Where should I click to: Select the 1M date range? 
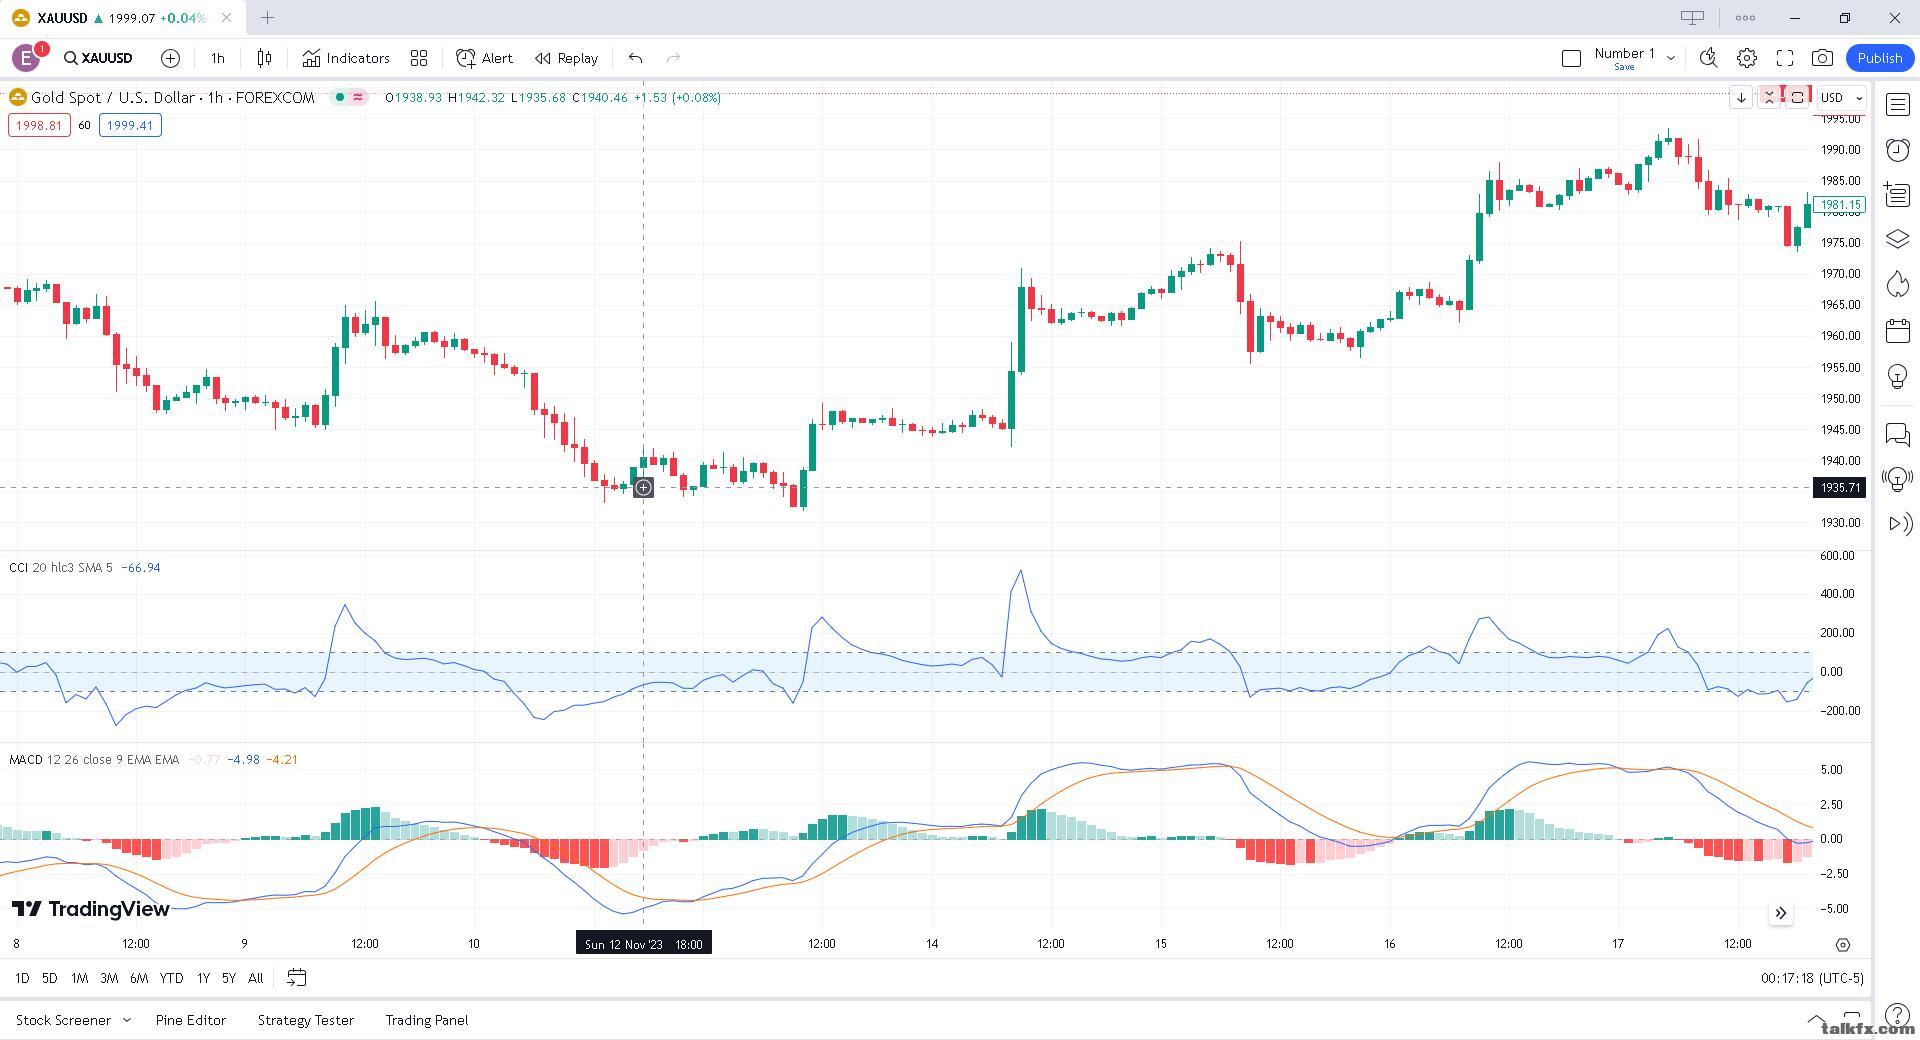point(79,978)
